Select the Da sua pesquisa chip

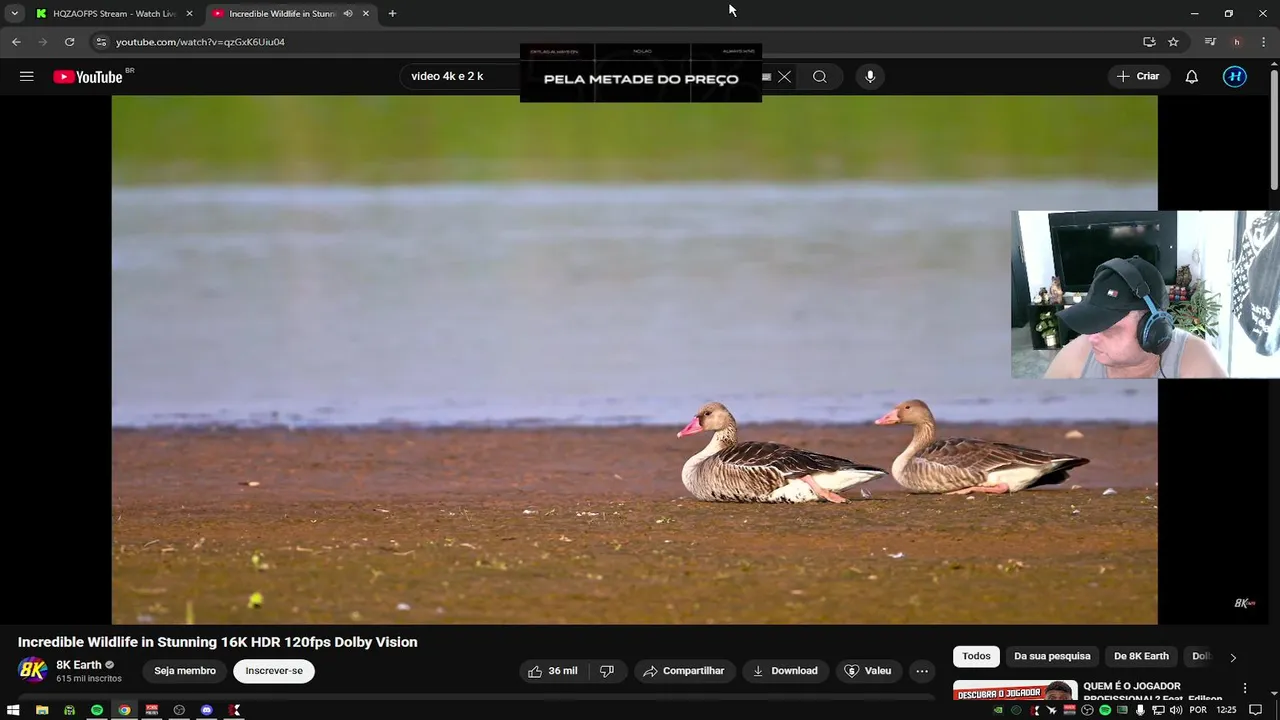point(1052,657)
